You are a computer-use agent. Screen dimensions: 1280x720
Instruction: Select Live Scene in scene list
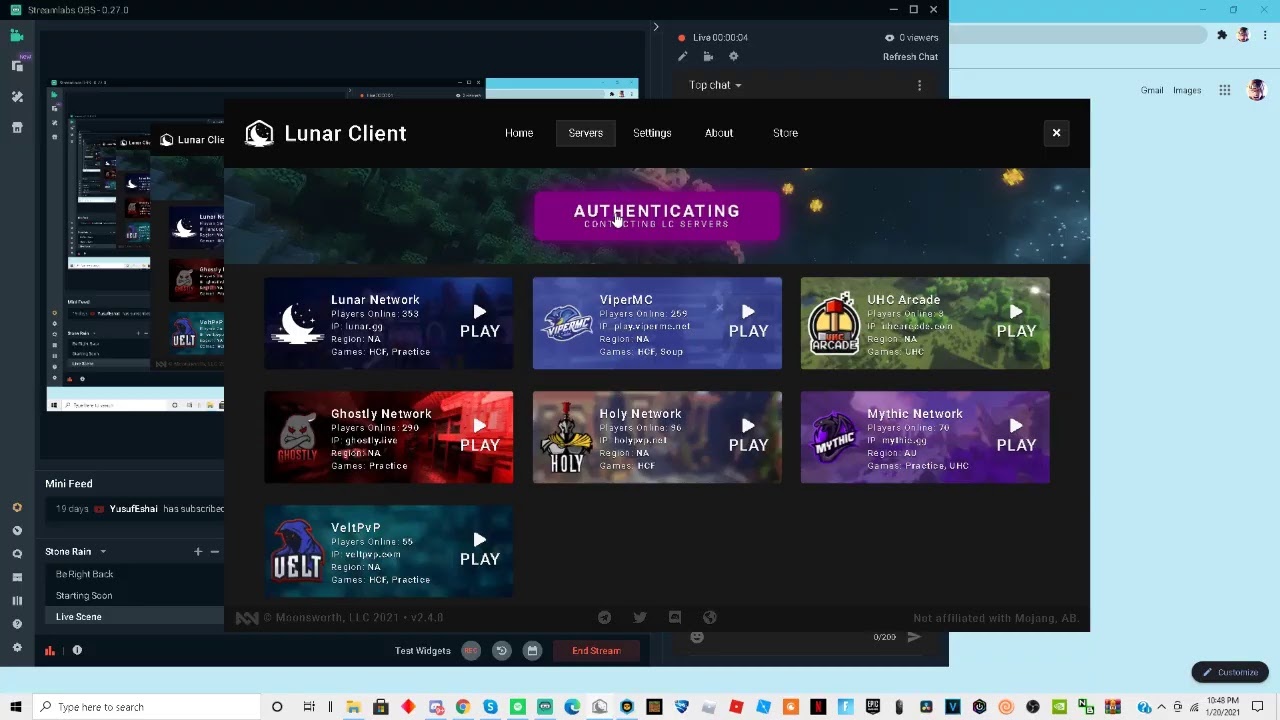point(134,617)
